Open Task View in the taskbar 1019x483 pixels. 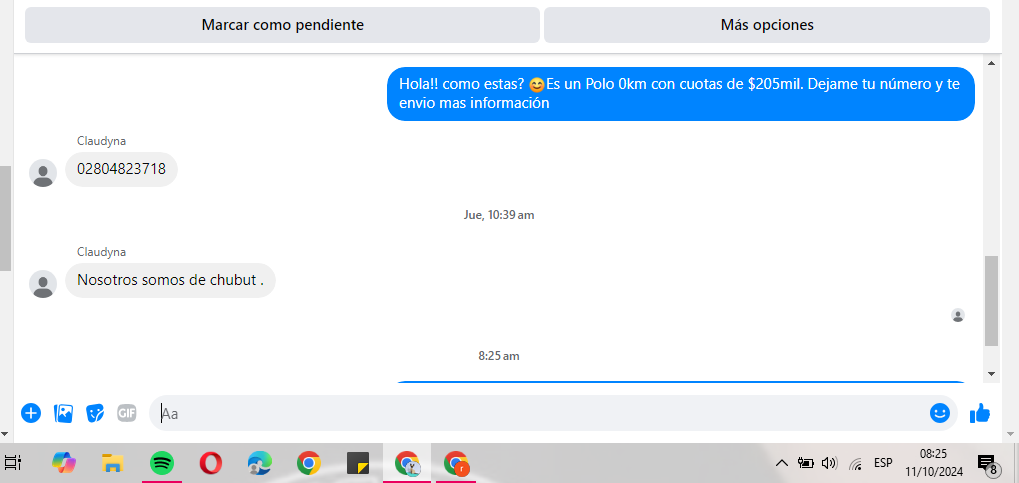pos(13,463)
